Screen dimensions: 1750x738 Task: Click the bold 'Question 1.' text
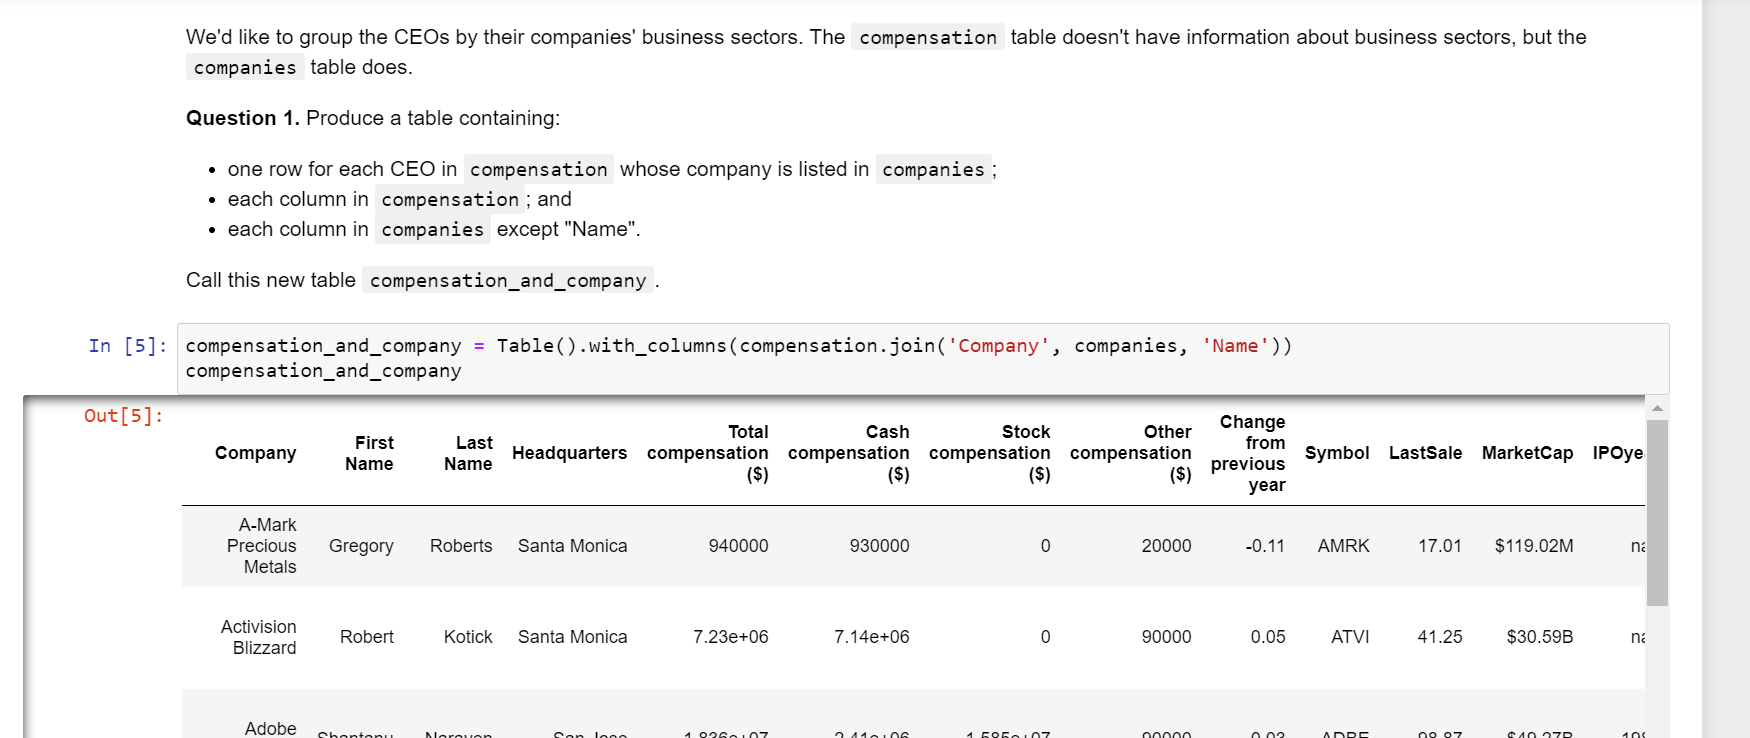pos(243,118)
